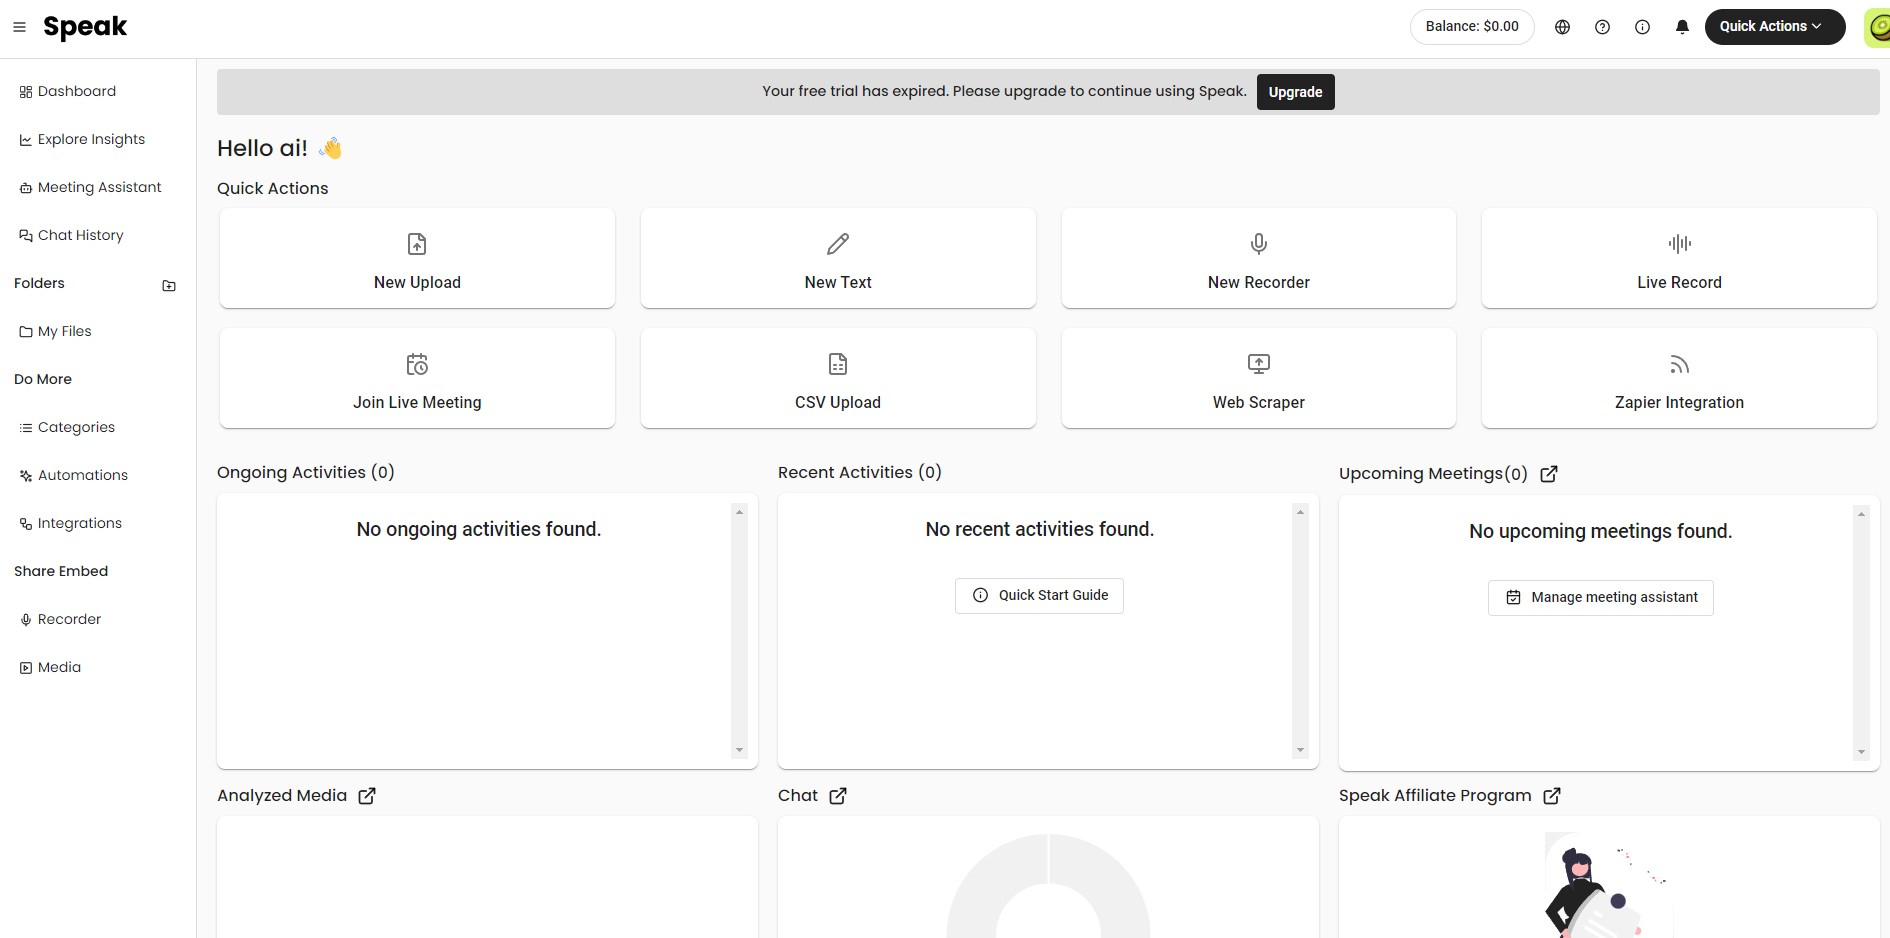The height and width of the screenshot is (938, 1890).
Task: Open the language globe icon
Action: pos(1562,27)
